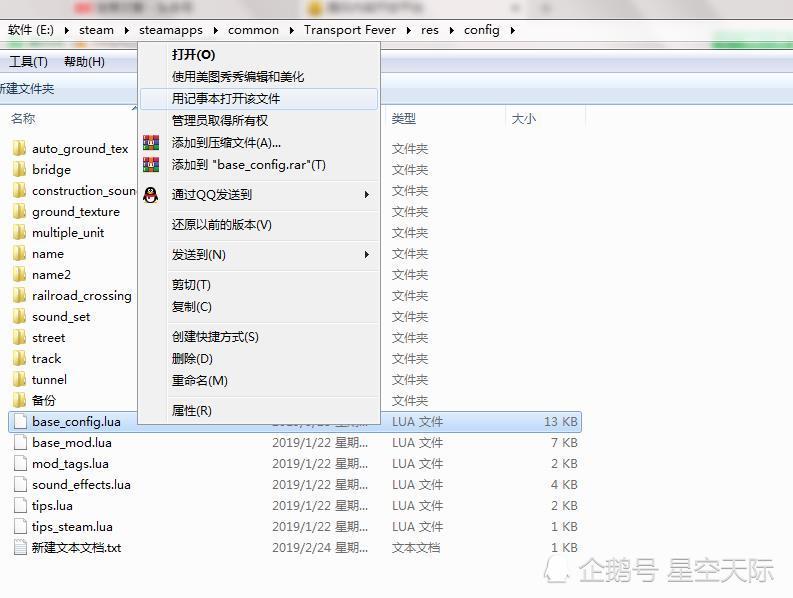The width and height of the screenshot is (793, 598).
Task: Go to steam in the address bar
Action: pos(97,30)
